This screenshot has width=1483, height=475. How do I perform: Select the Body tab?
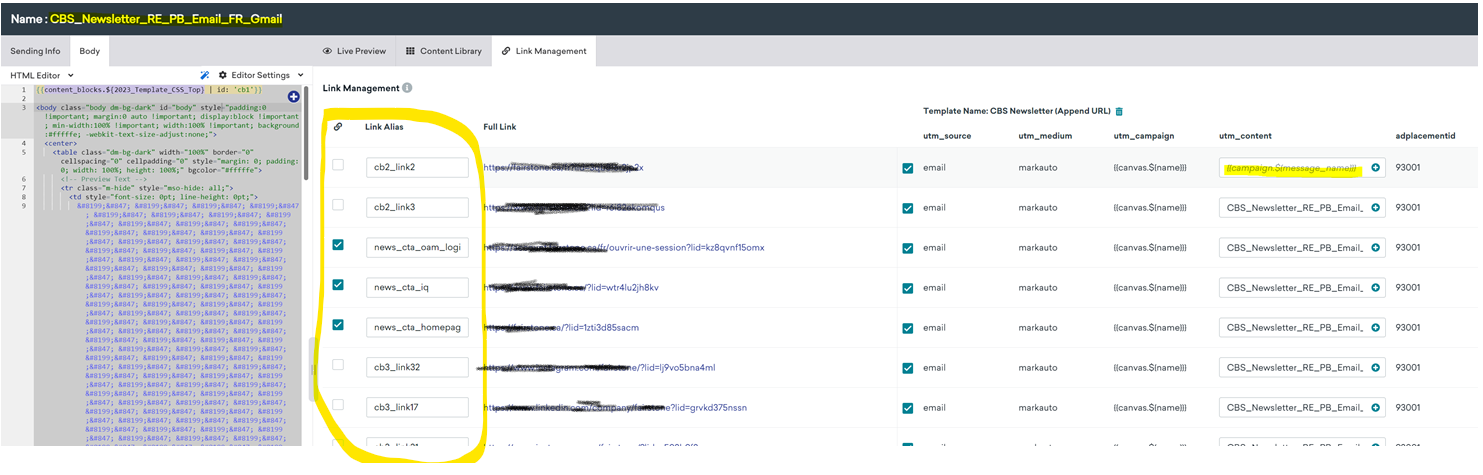tap(90, 51)
